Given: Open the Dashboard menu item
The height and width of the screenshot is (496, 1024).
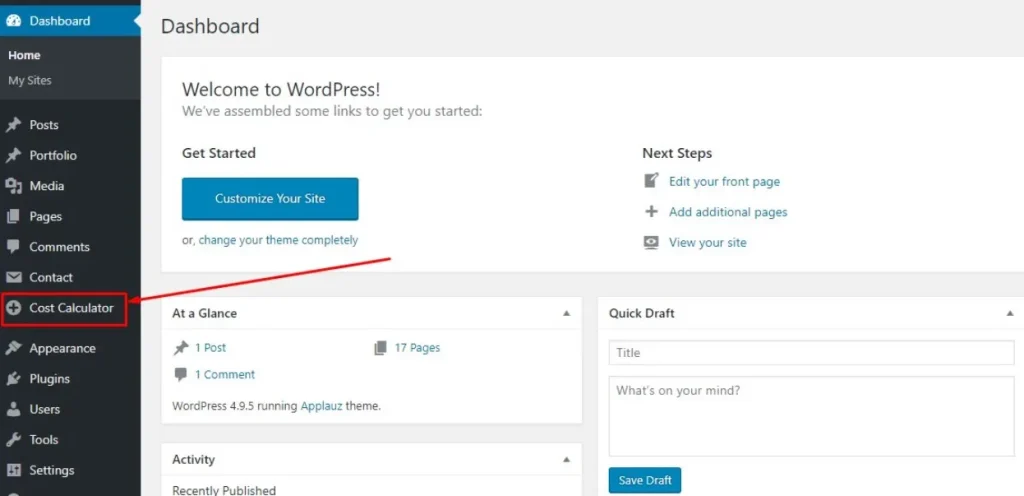Looking at the screenshot, I should (70, 21).
